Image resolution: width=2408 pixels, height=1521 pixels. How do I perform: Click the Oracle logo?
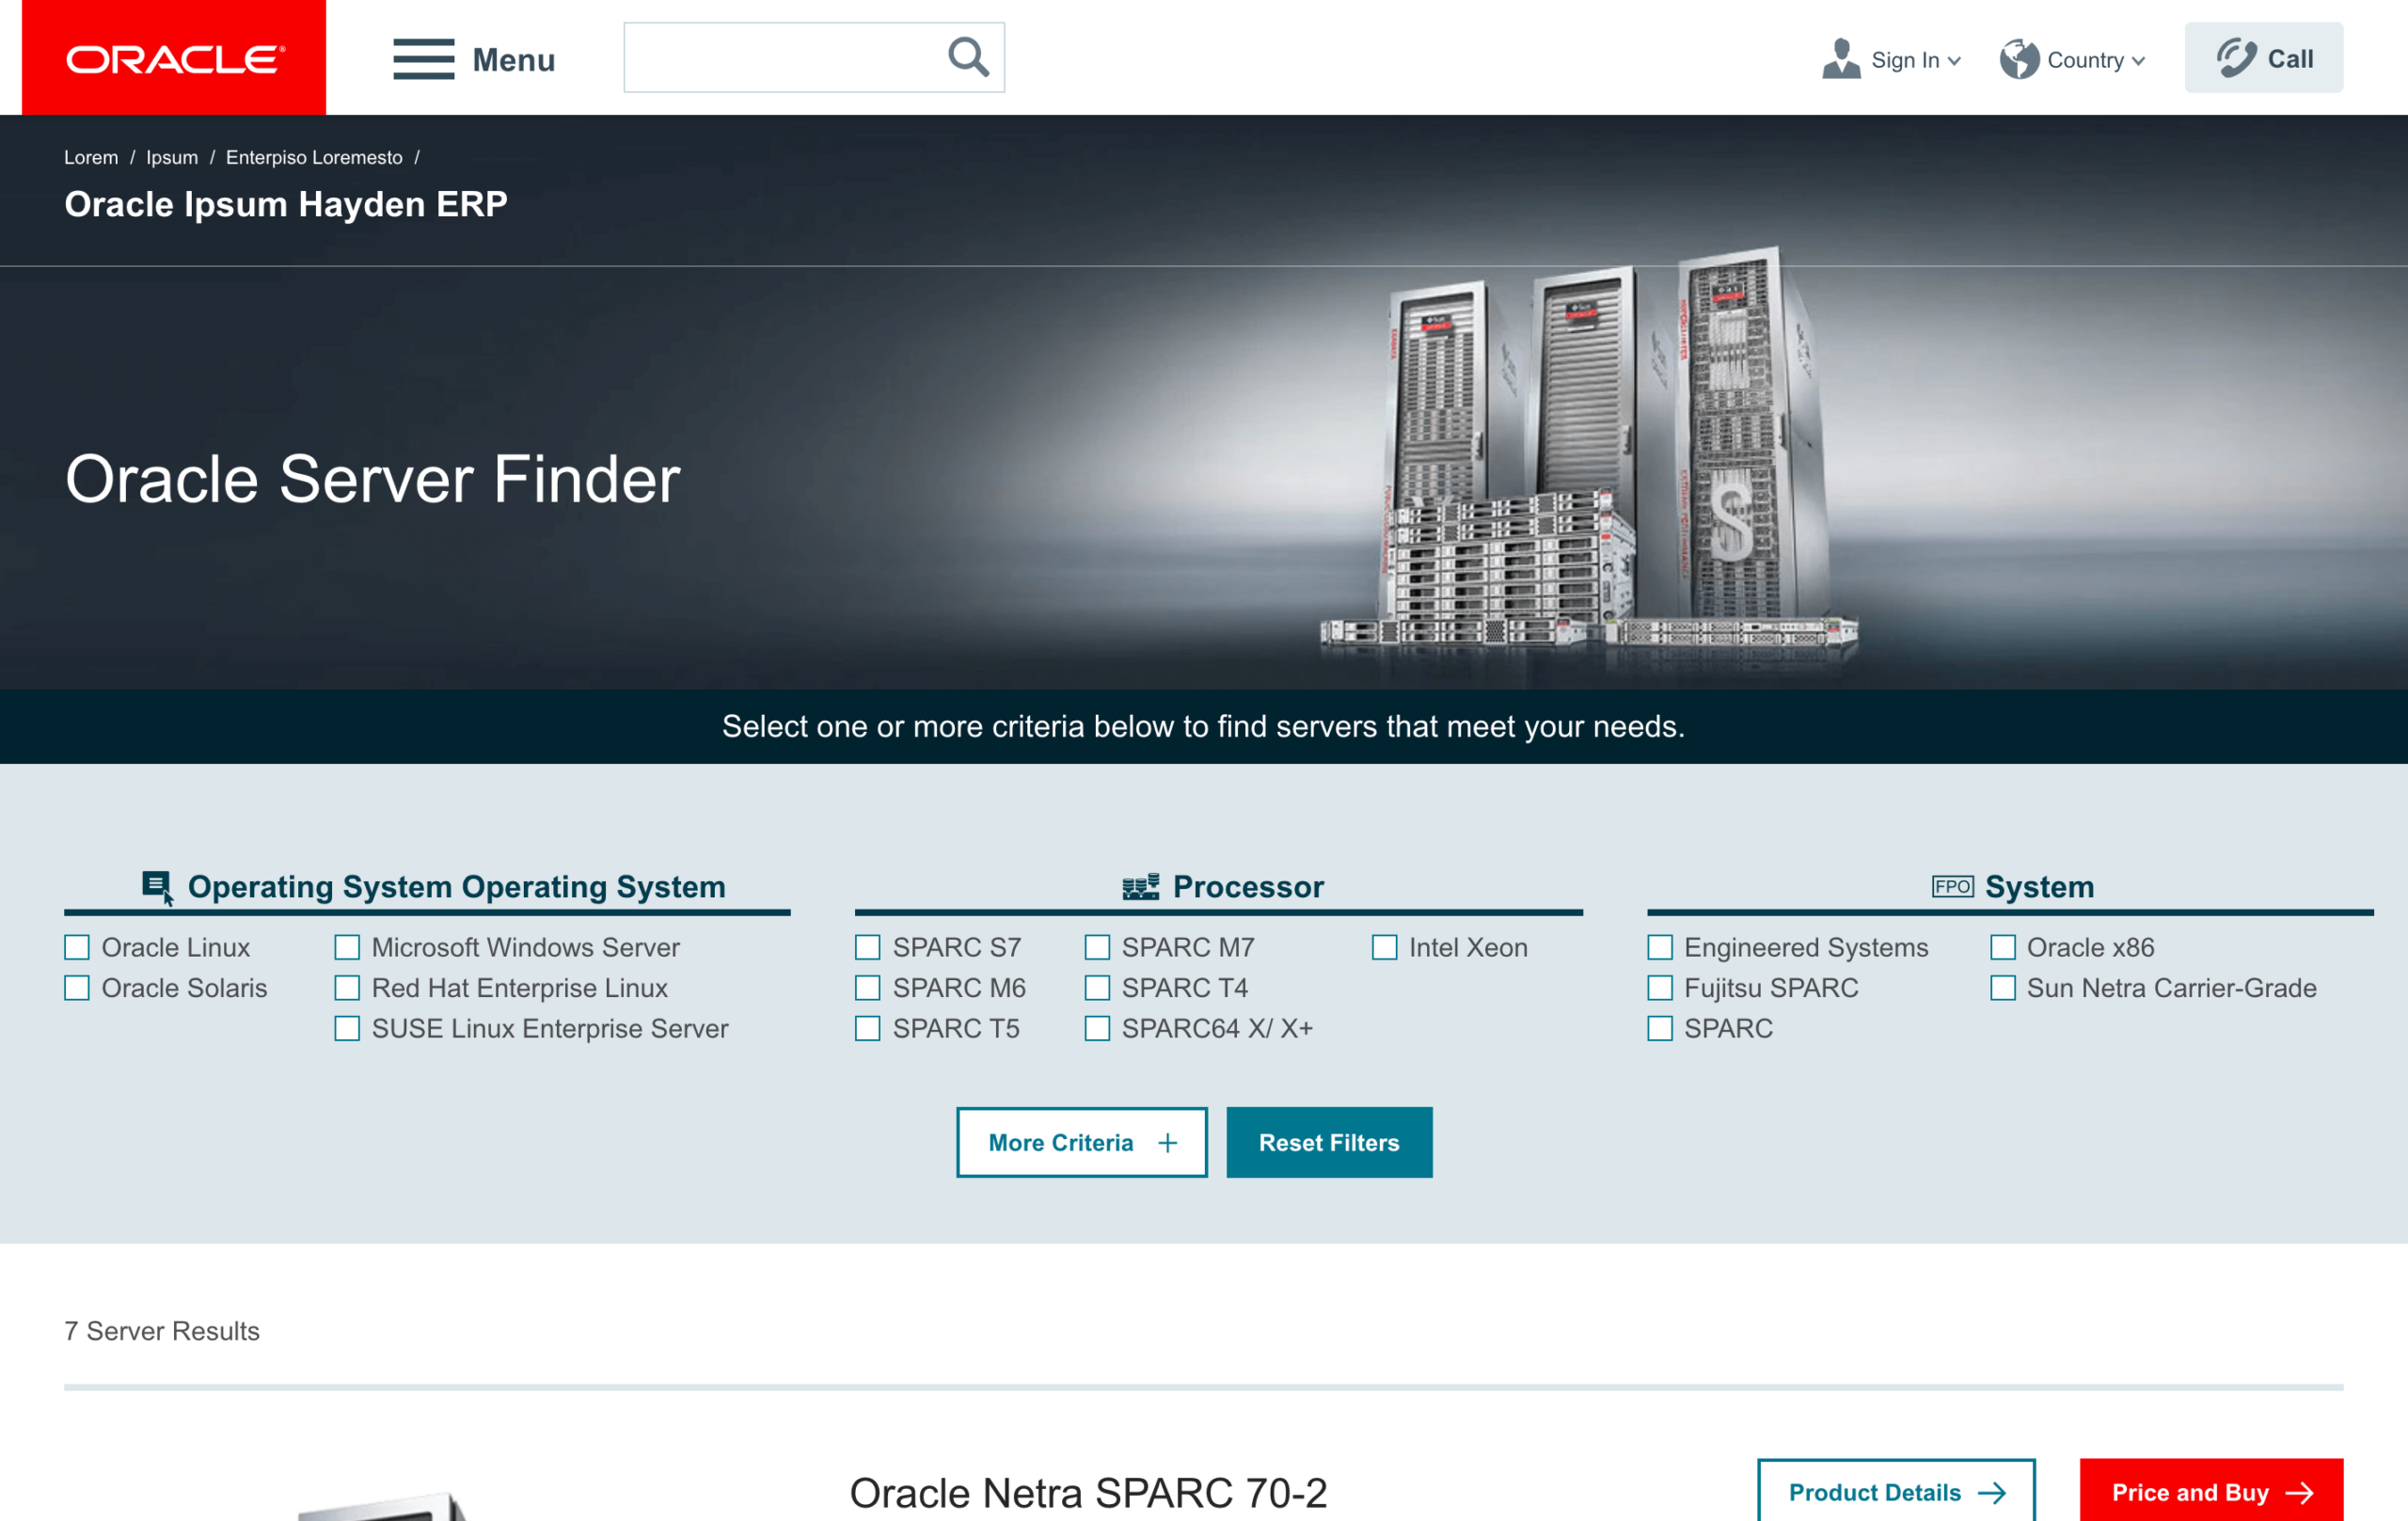[174, 58]
